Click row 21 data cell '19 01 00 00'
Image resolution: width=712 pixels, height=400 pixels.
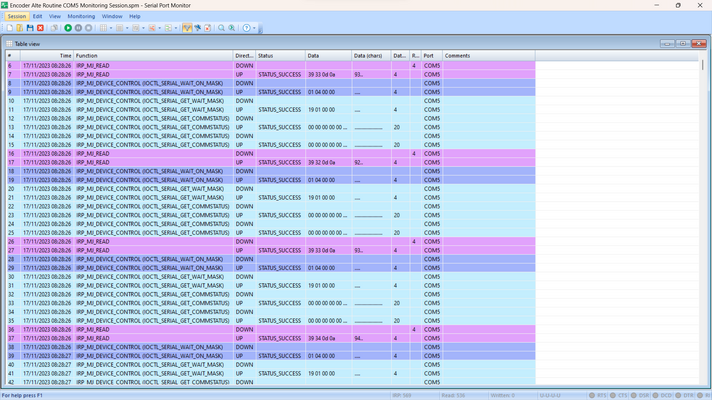point(329,198)
